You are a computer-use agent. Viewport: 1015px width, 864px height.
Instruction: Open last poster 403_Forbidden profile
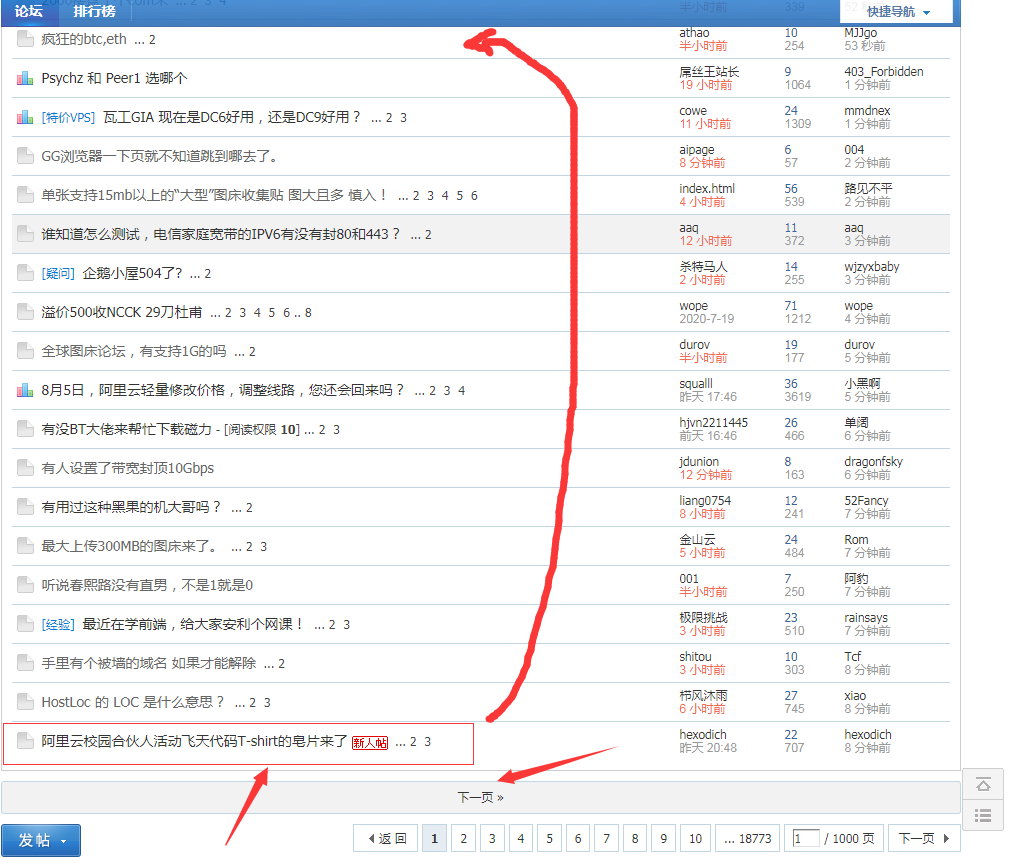[884, 72]
